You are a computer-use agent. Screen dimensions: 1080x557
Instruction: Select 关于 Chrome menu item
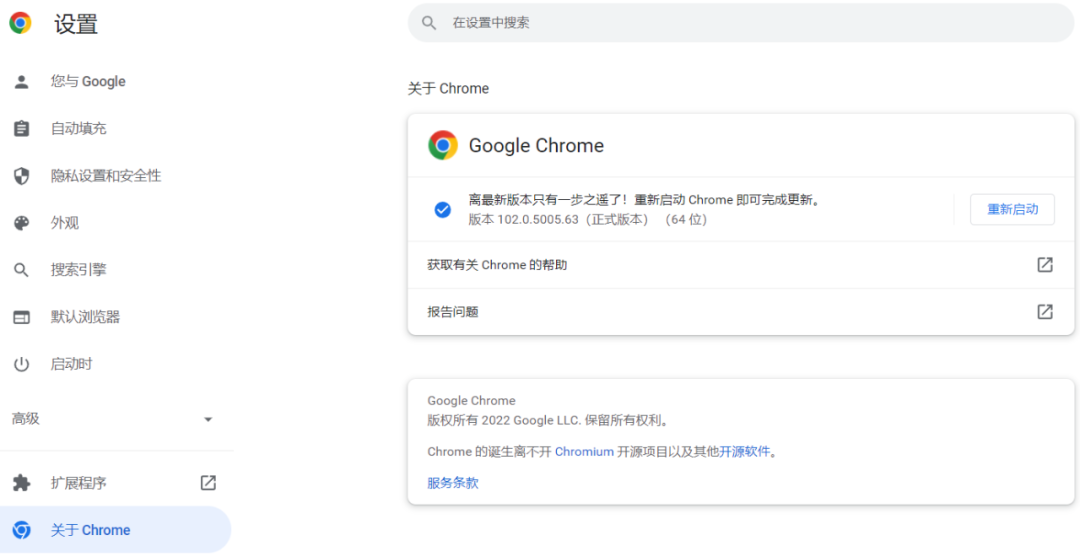[x=91, y=530]
